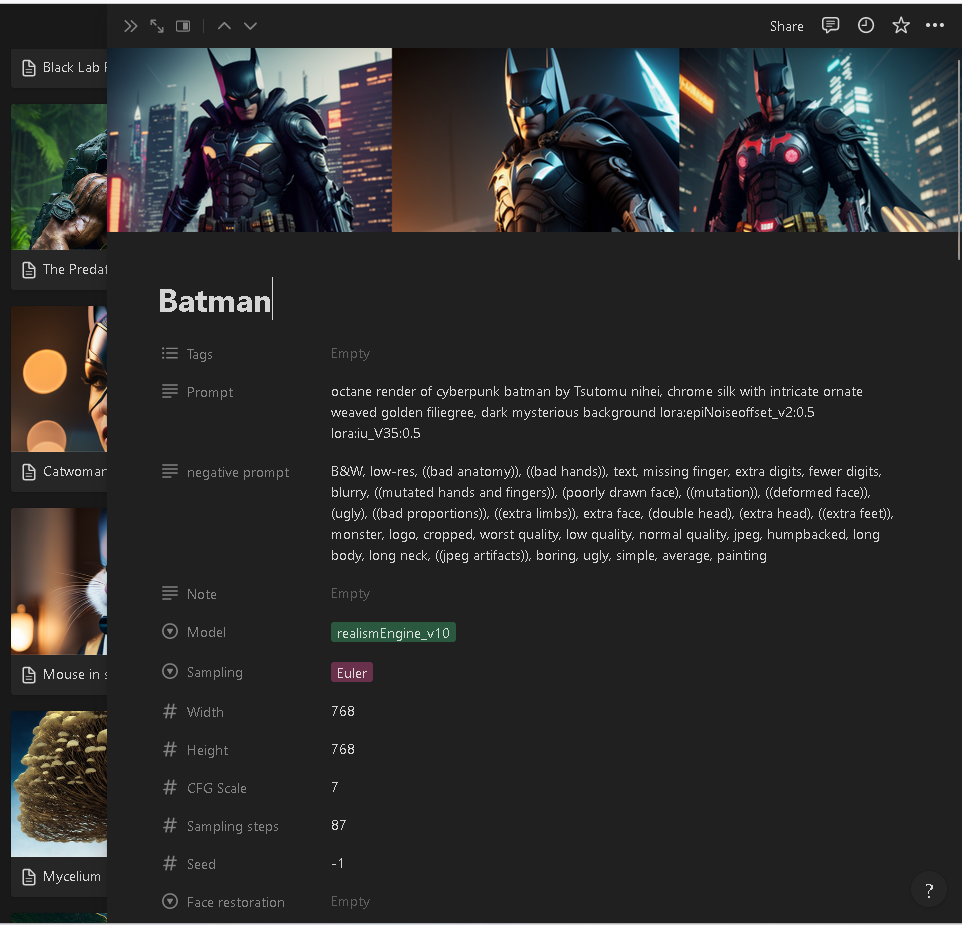Open the Model property label
This screenshot has height=925, width=962.
click(x=206, y=632)
